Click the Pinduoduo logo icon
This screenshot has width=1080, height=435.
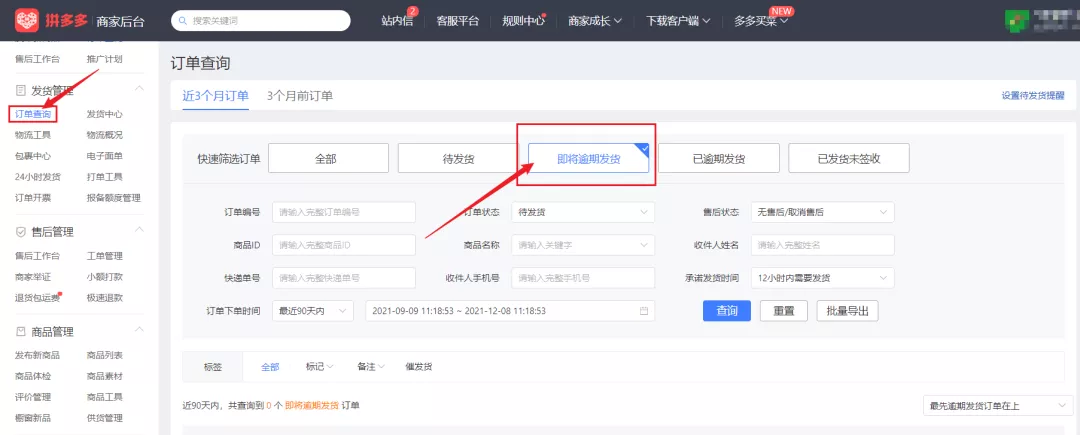coord(26,20)
